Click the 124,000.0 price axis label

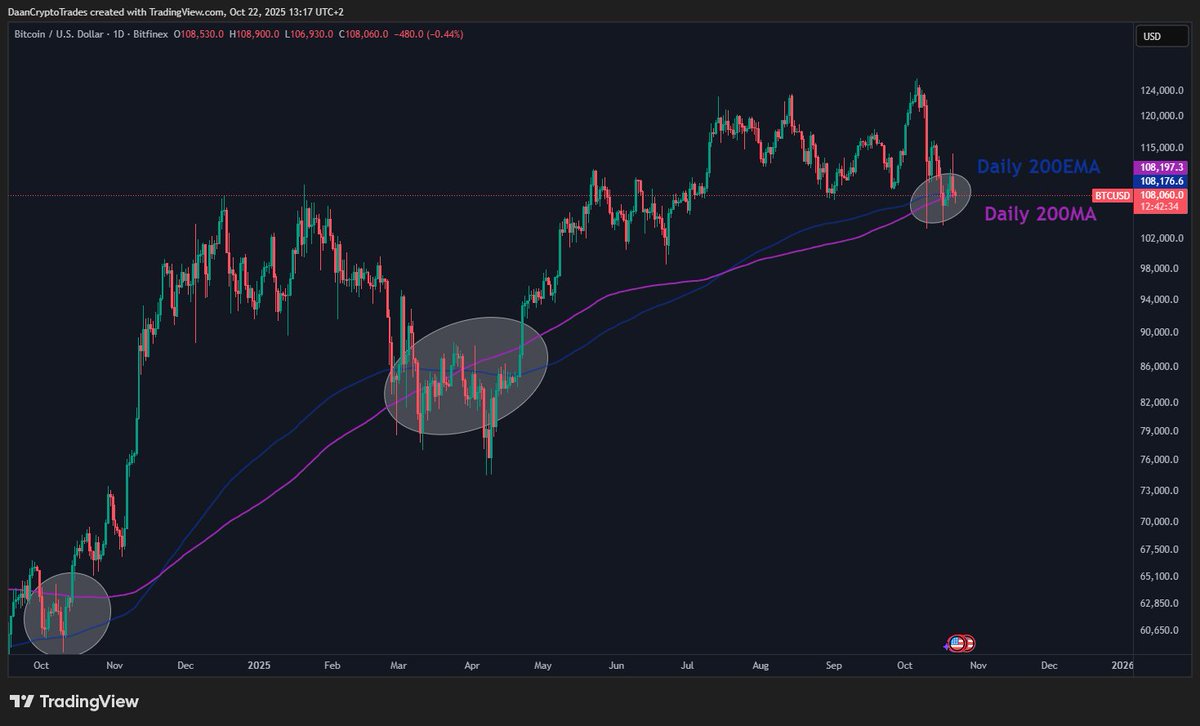(x=1161, y=91)
